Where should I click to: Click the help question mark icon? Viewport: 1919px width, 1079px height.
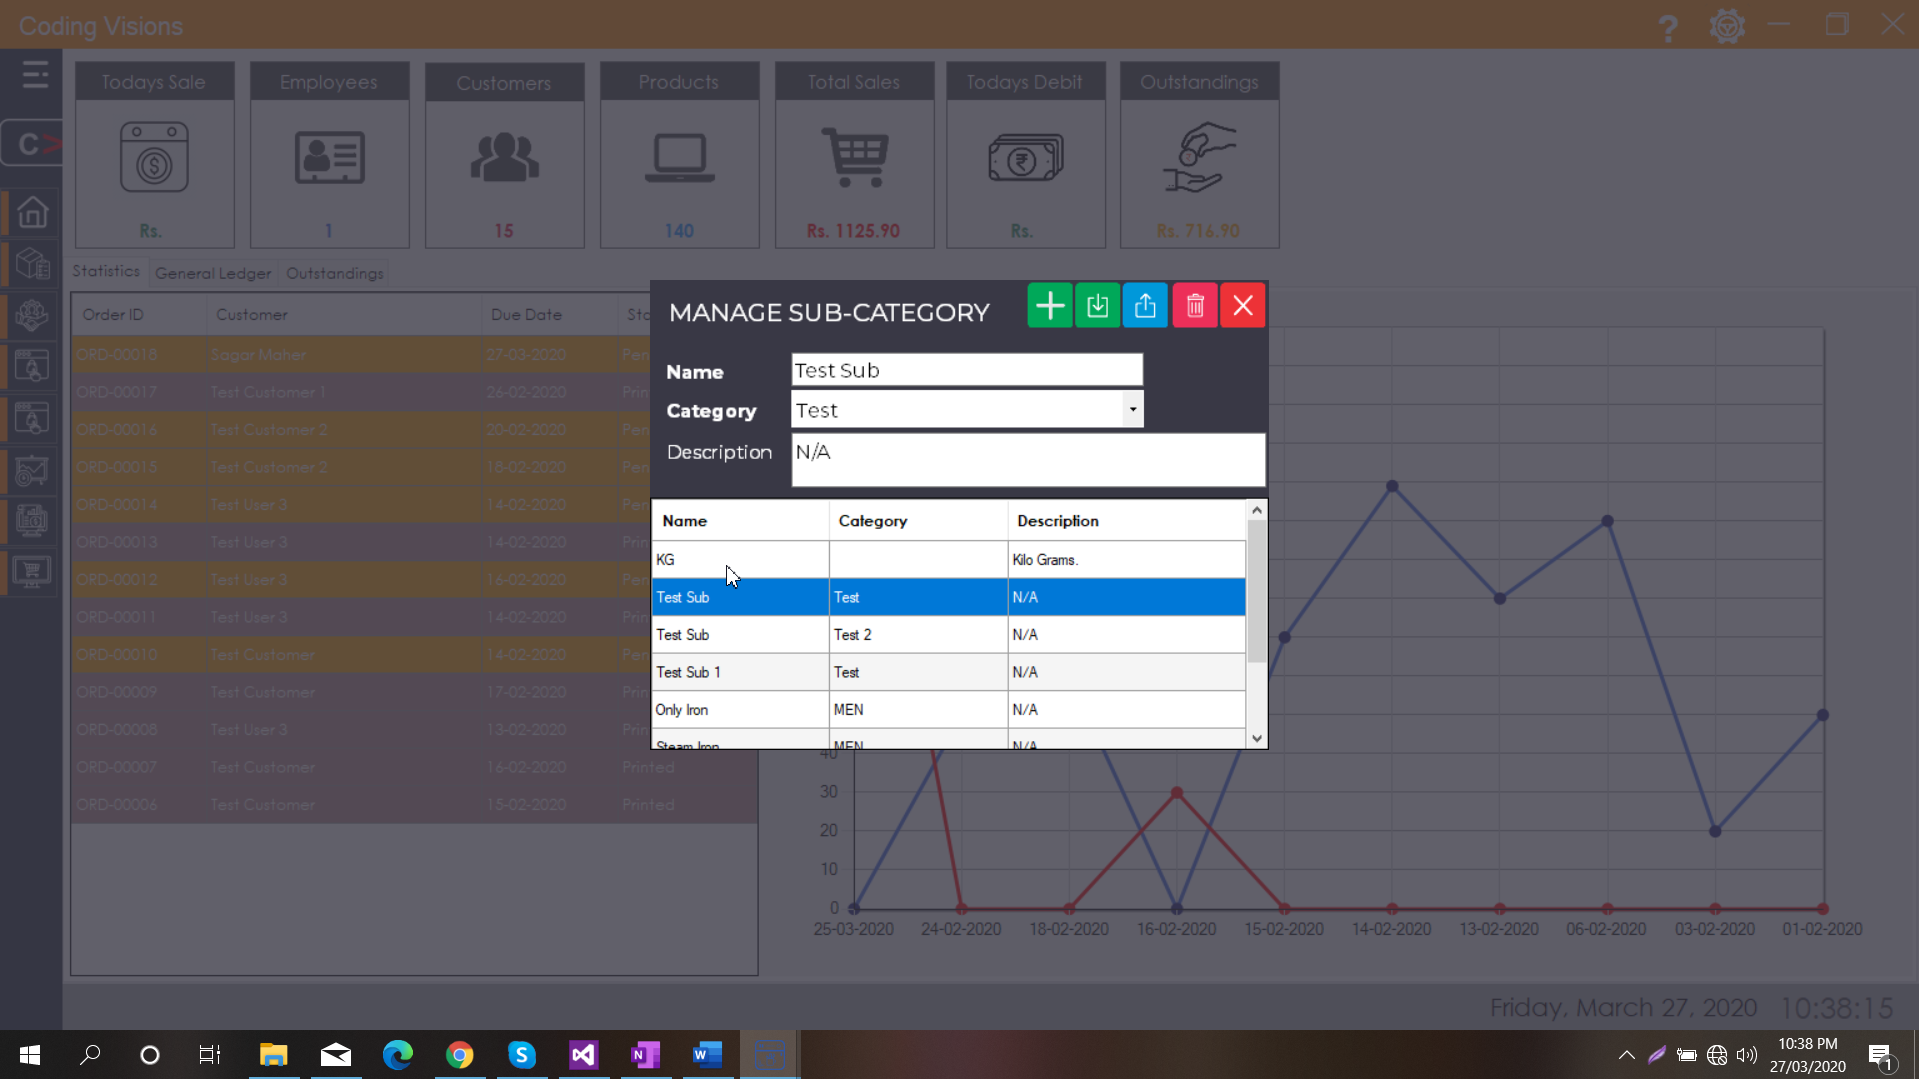coord(1667,27)
